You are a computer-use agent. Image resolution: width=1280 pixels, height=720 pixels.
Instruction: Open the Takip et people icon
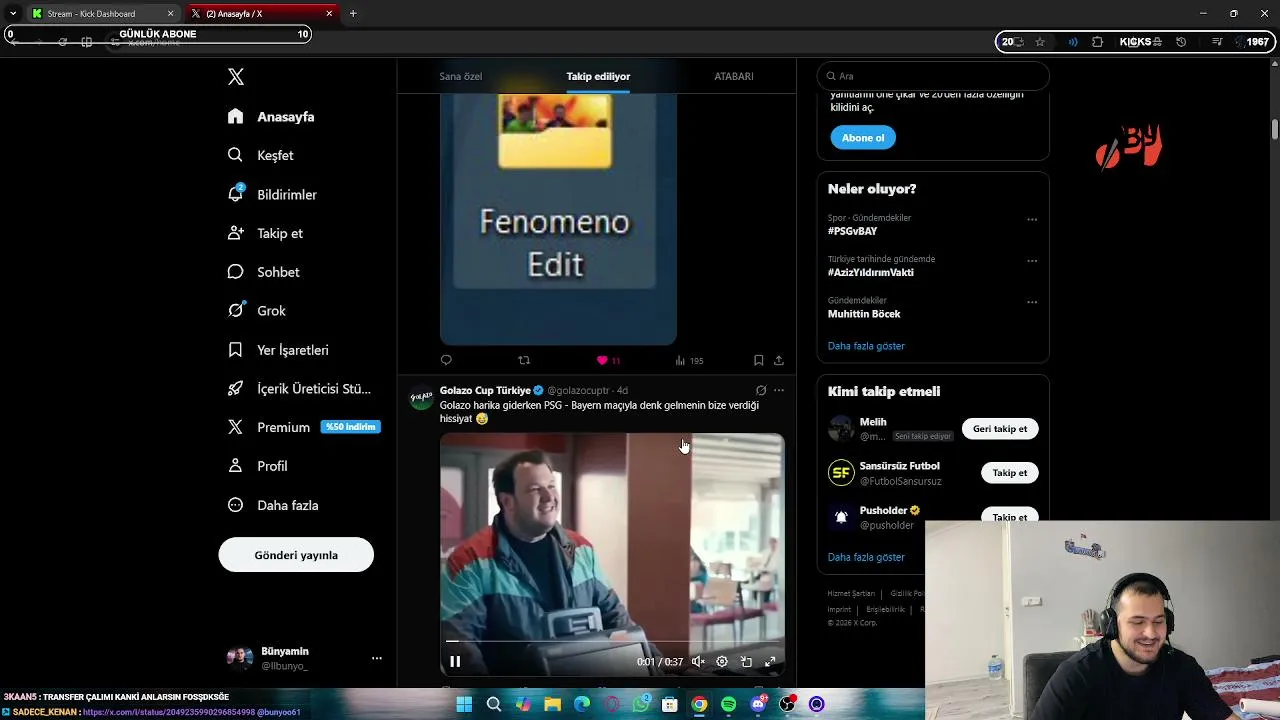[235, 233]
